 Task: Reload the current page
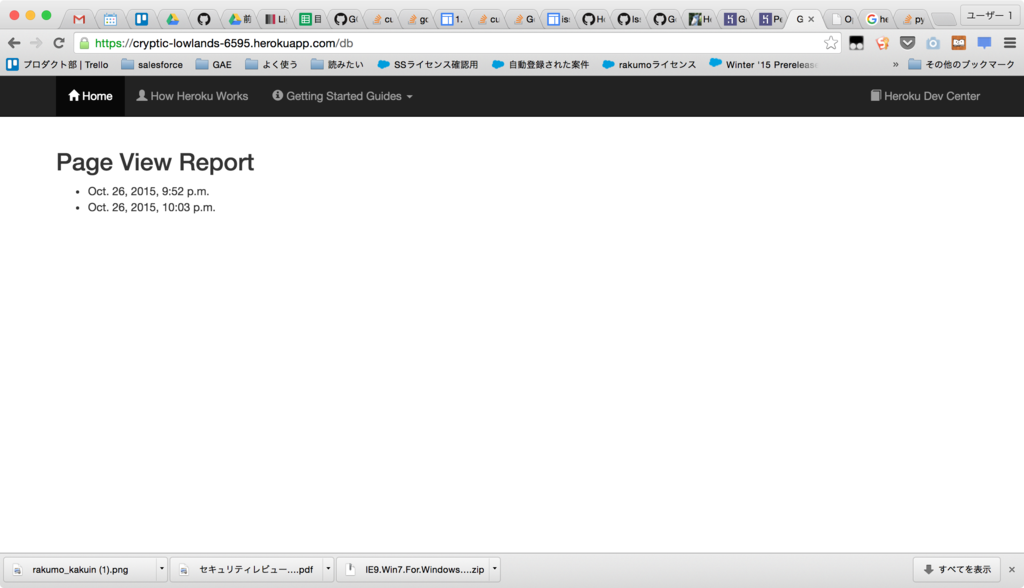coord(57,44)
